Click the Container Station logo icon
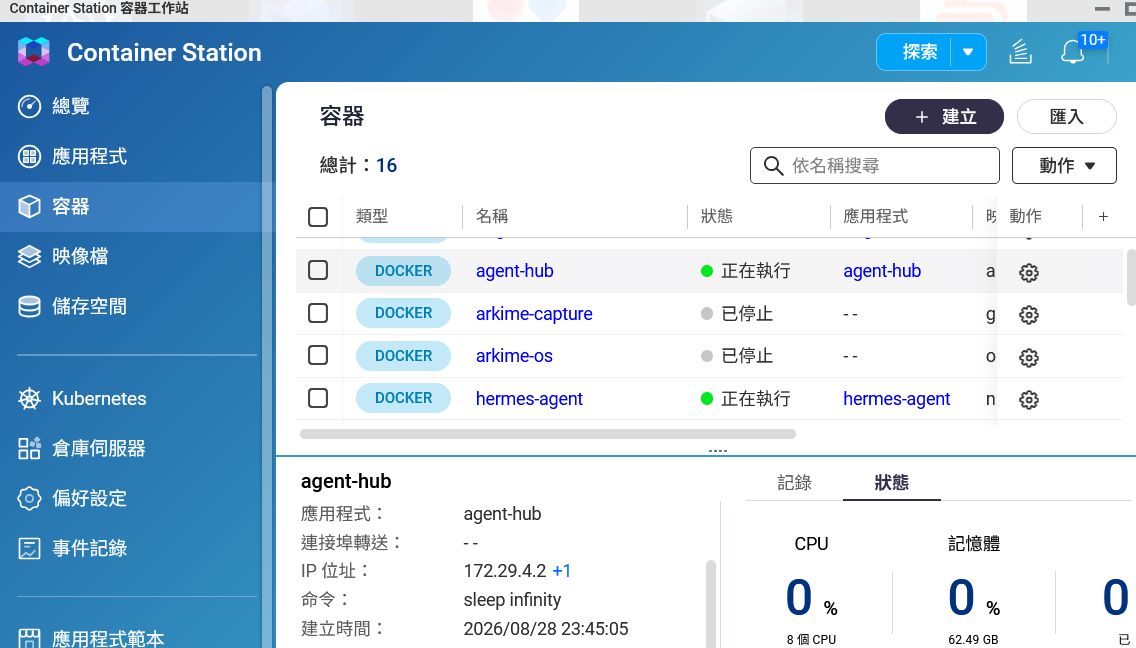 (x=33, y=52)
